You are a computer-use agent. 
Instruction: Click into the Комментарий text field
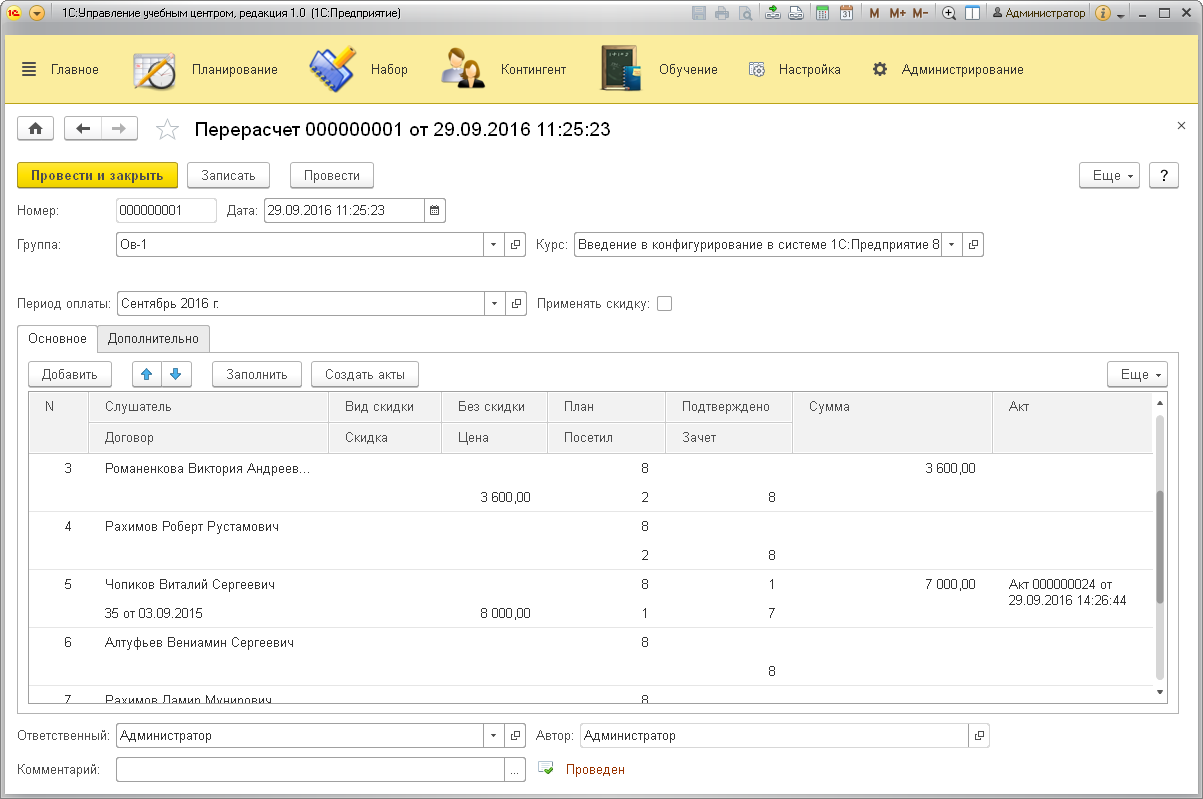[310, 770]
